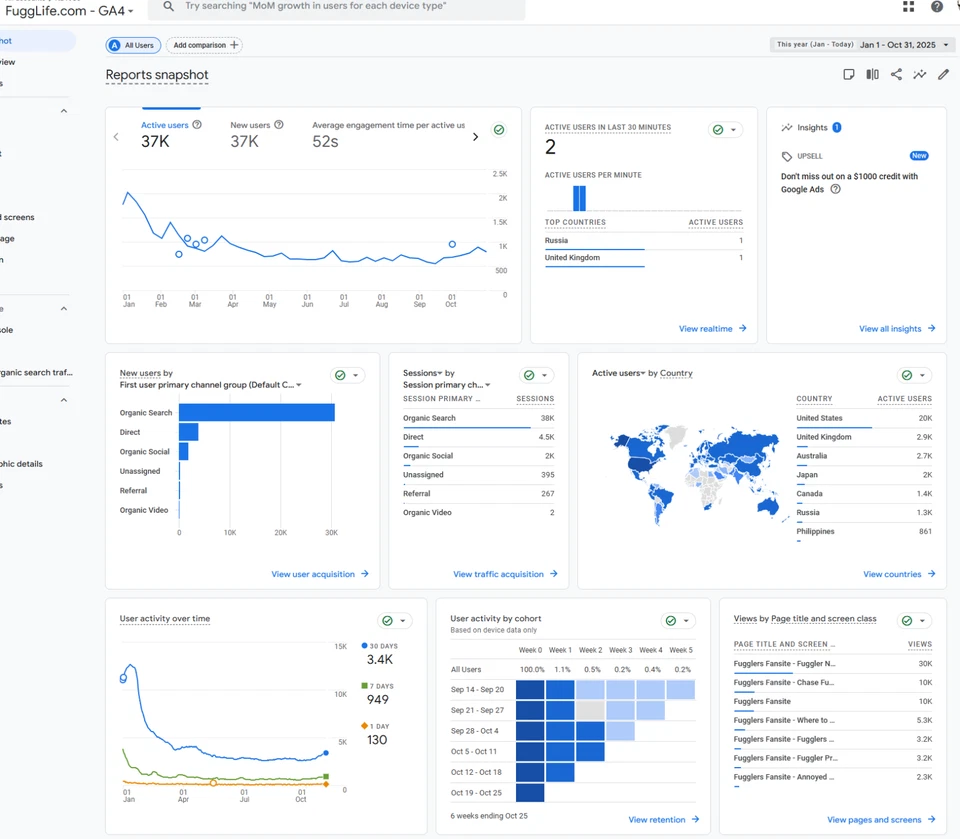This screenshot has width=960, height=839.
Task: Open the Google apps grid icon
Action: click(x=908, y=7)
